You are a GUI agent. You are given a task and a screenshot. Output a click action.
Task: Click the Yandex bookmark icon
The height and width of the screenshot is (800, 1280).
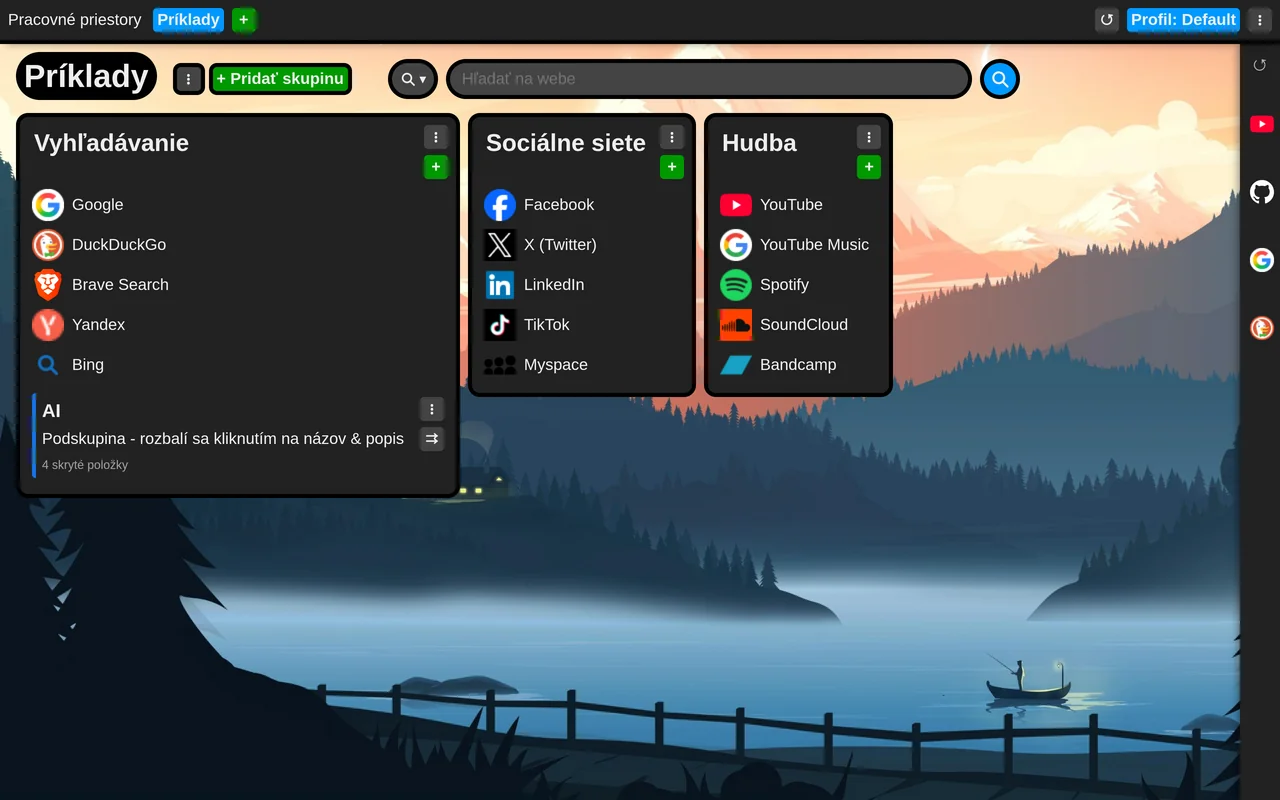(x=48, y=325)
